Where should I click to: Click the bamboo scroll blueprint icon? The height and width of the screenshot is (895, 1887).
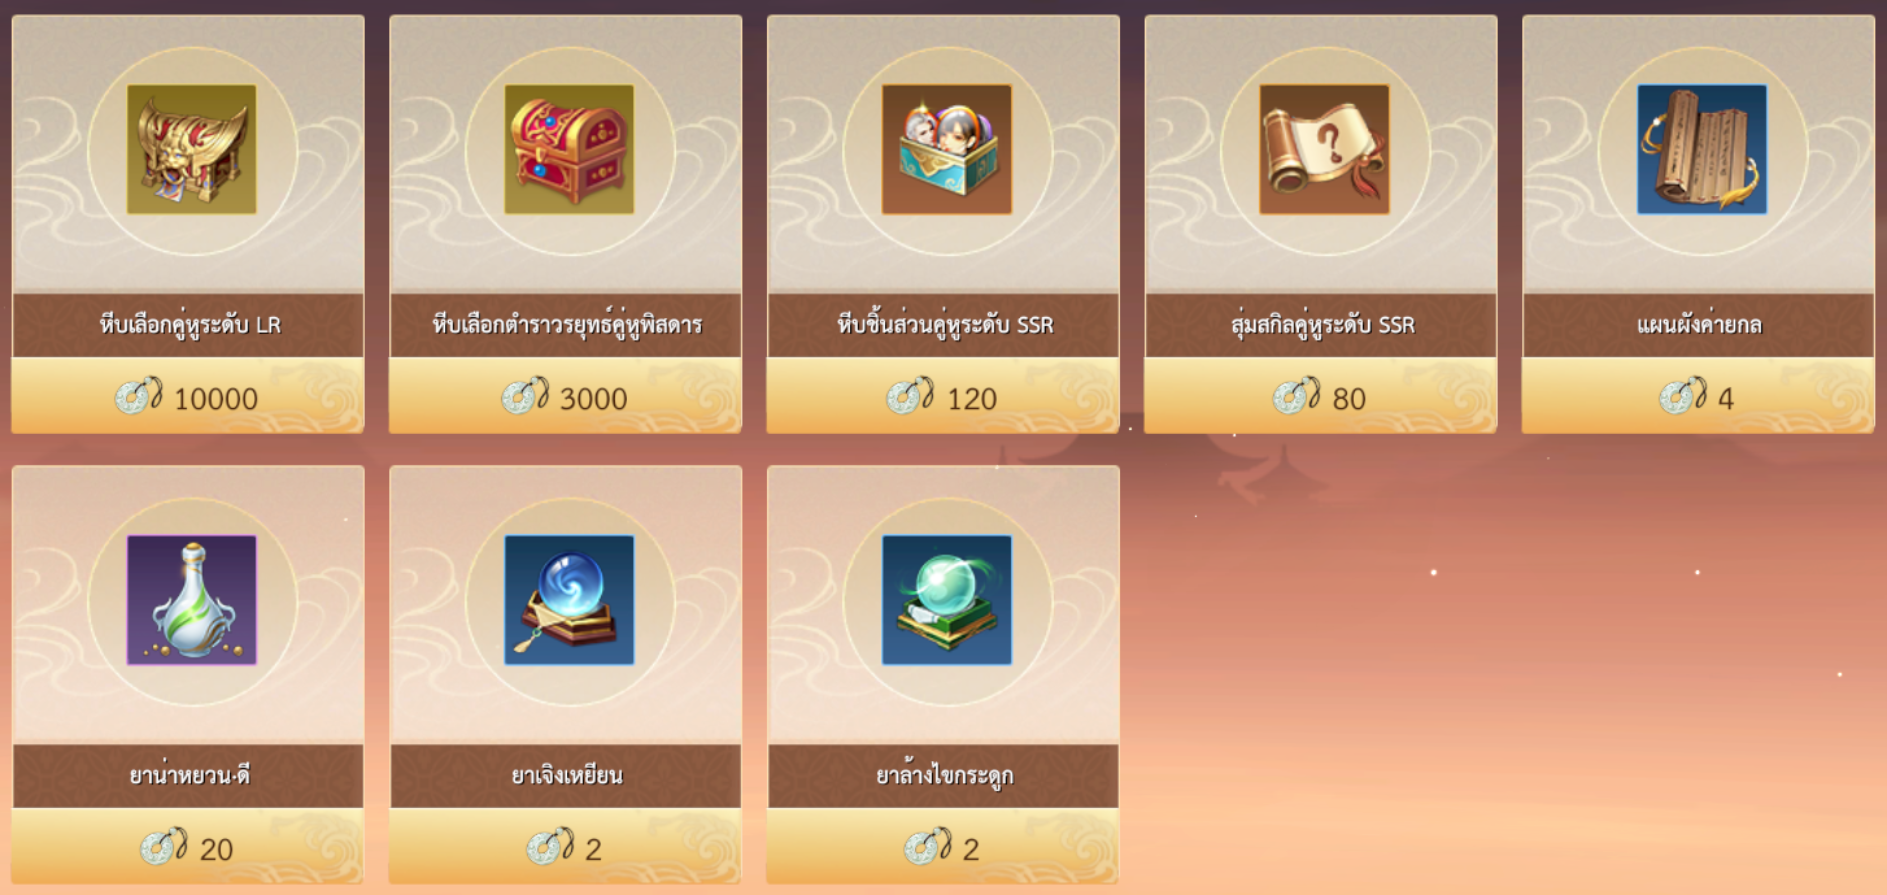(1701, 149)
